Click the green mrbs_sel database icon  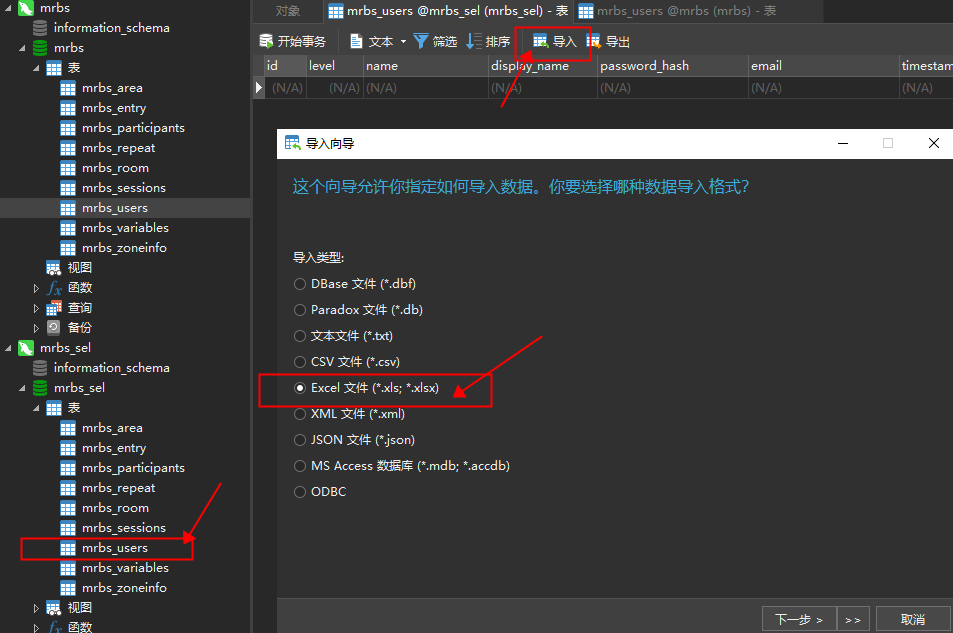(x=40, y=387)
